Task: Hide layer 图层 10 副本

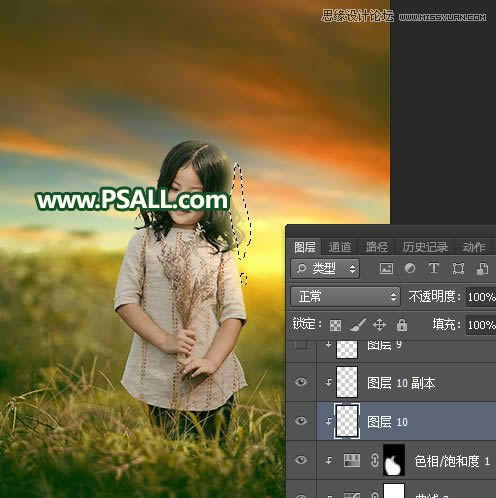Action: (301, 382)
